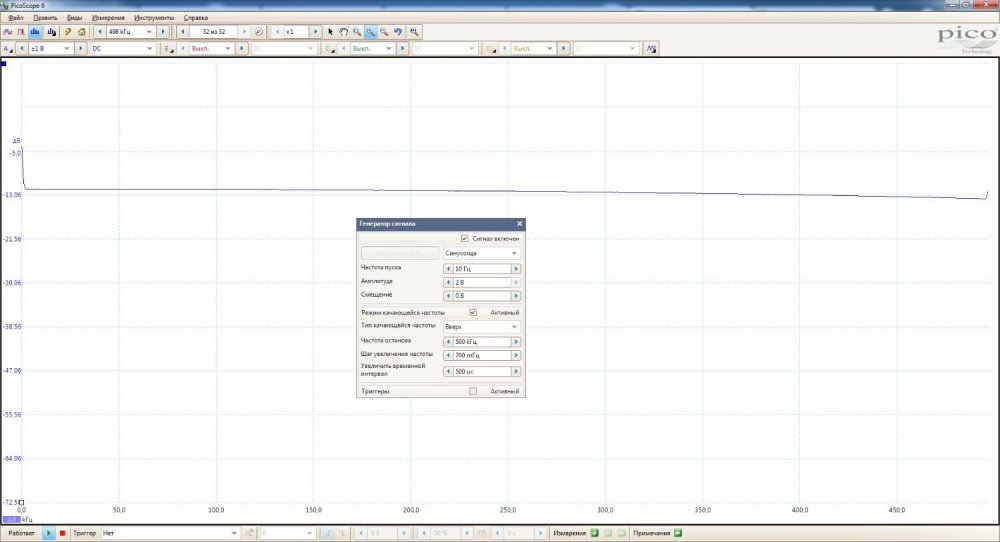Close the signal generator dialog
Screen dimensions: 1000x542
pyautogui.click(x=519, y=224)
